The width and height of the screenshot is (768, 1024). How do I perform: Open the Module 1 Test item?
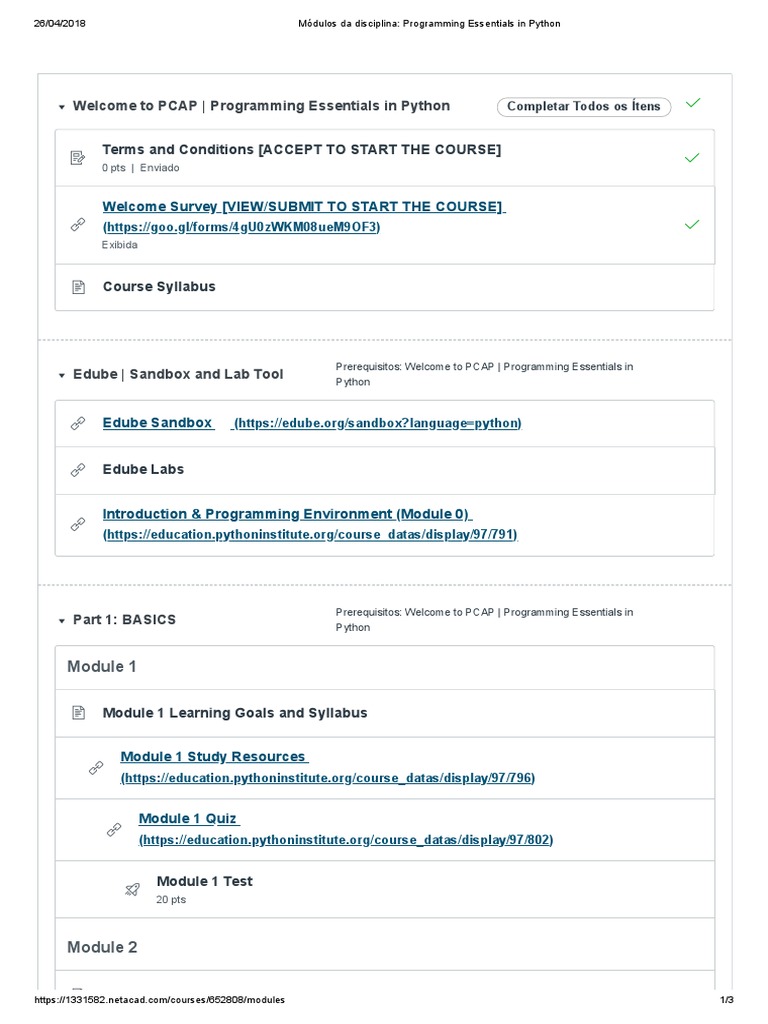click(204, 881)
